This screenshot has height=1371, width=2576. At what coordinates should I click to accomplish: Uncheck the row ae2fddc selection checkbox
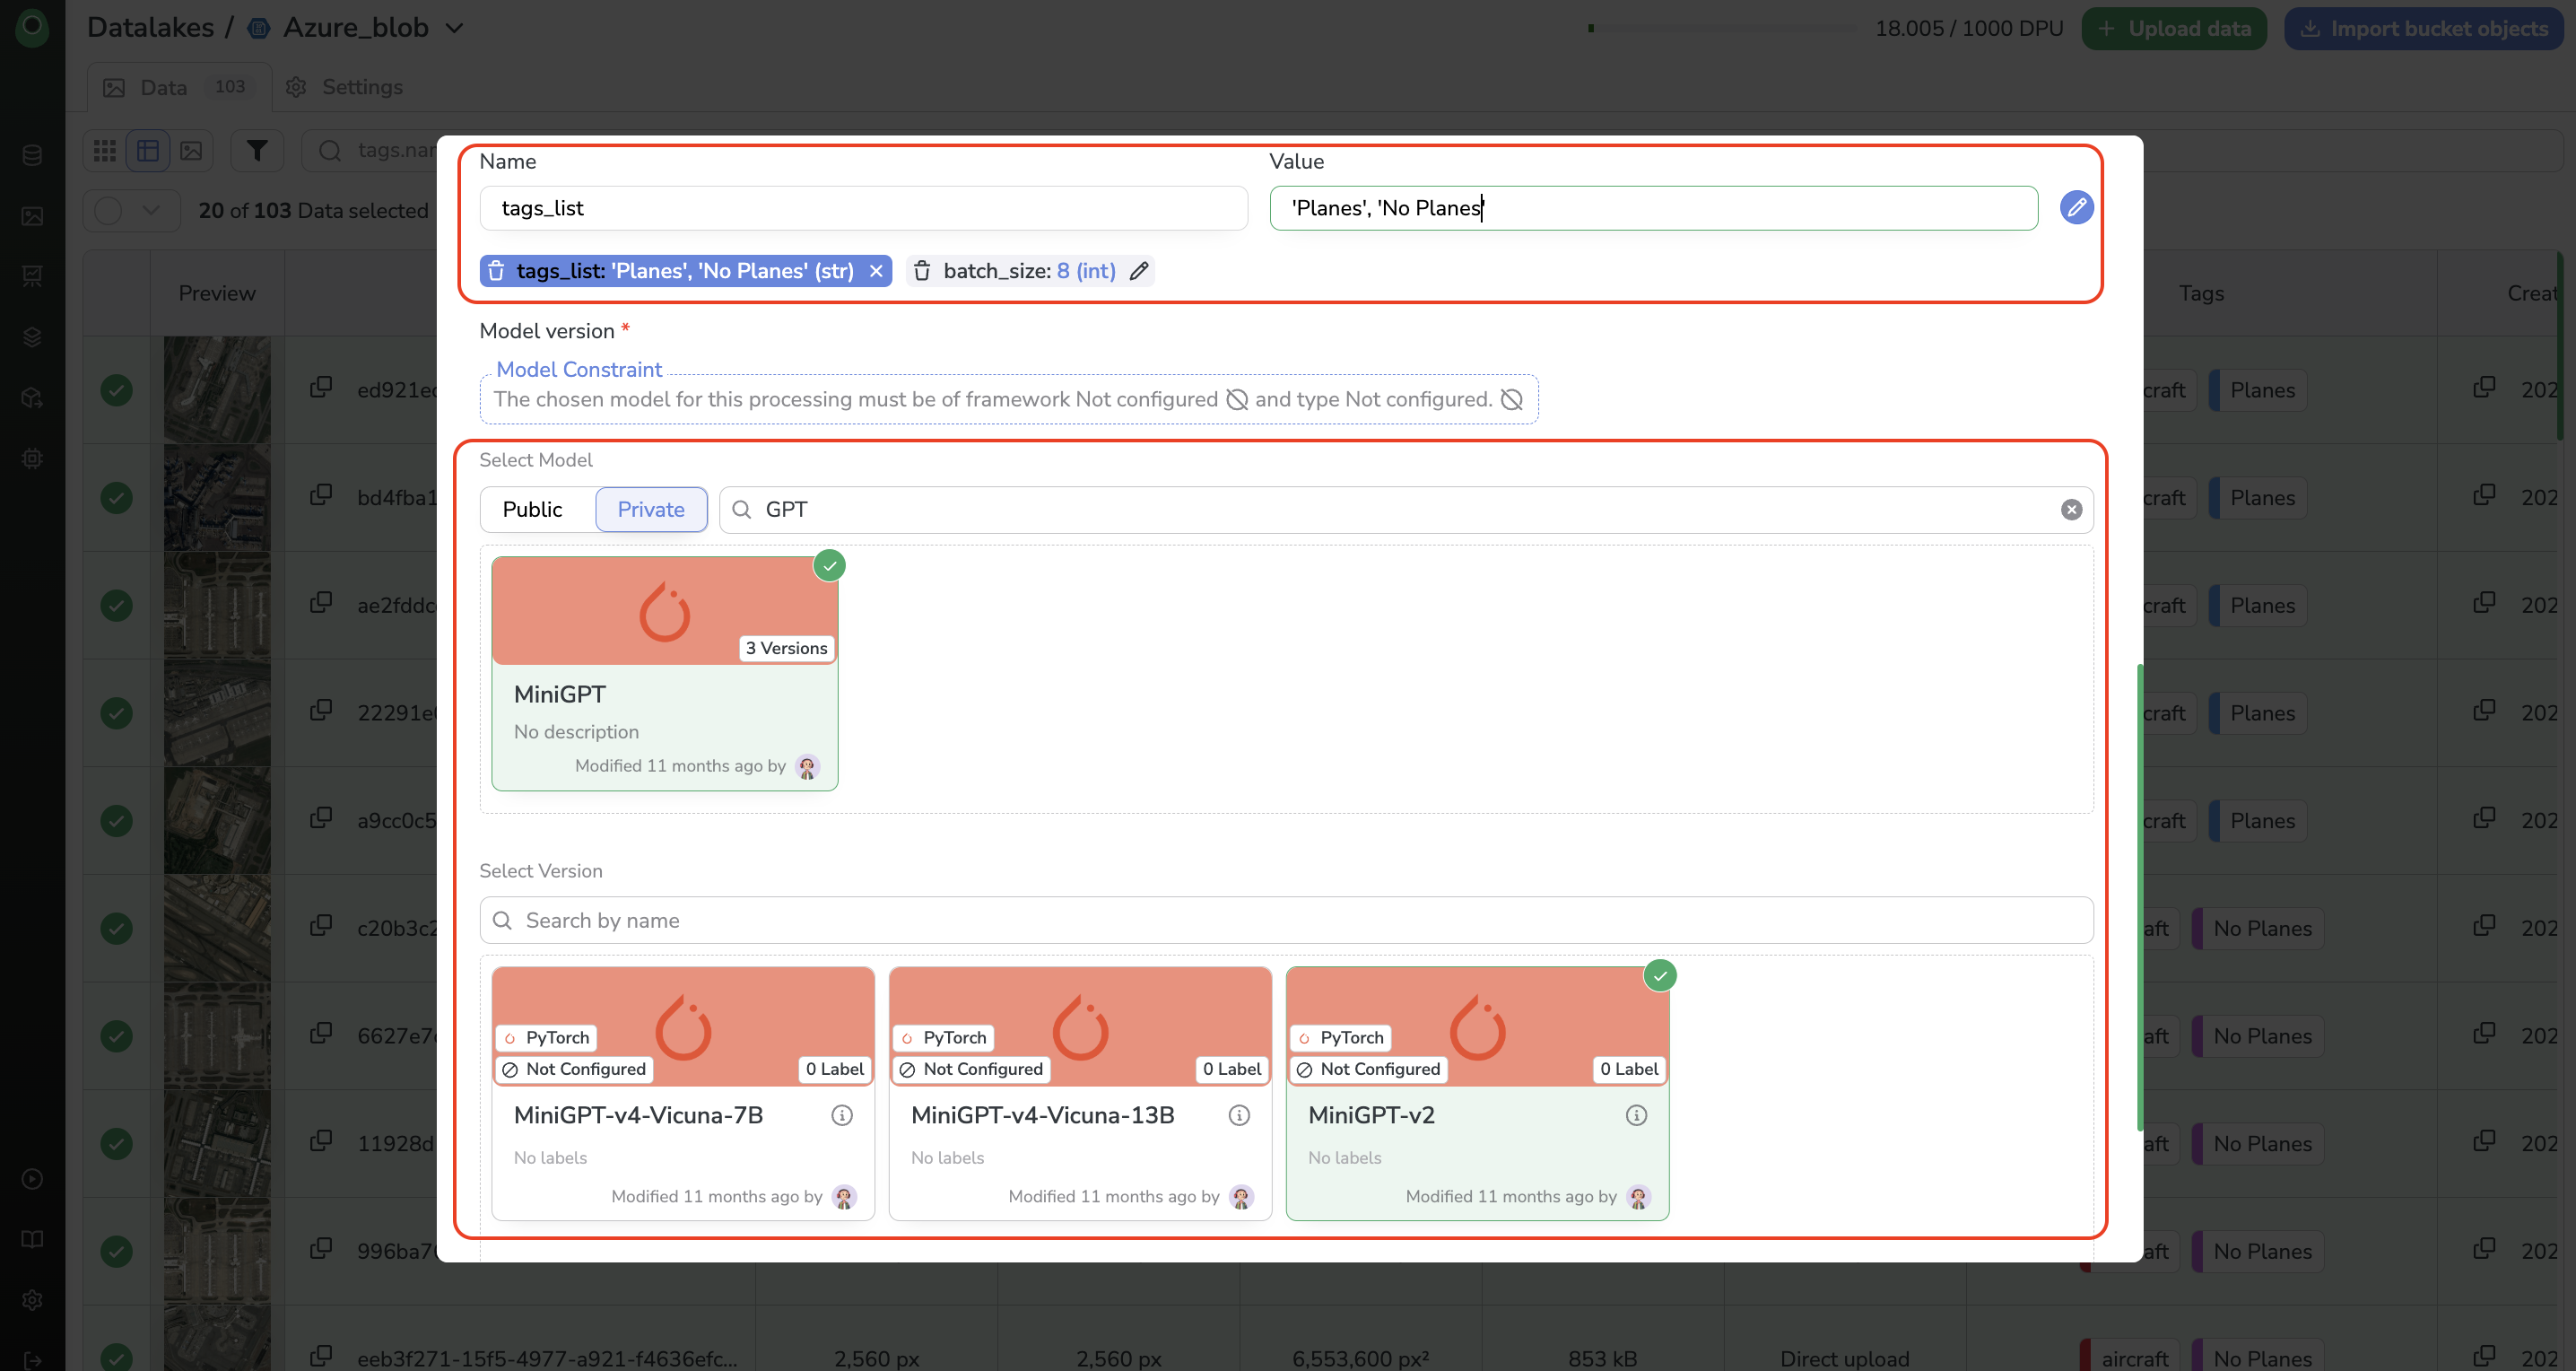pos(116,605)
